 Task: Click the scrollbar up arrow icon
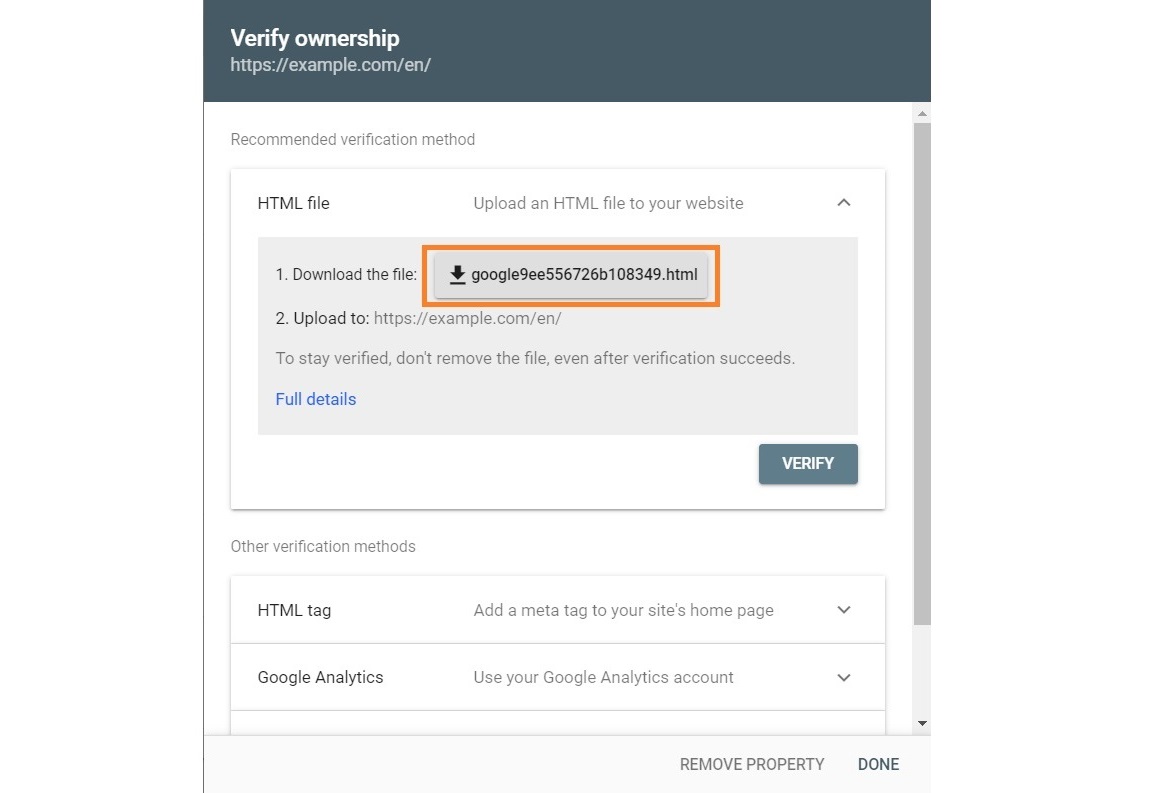point(921,112)
